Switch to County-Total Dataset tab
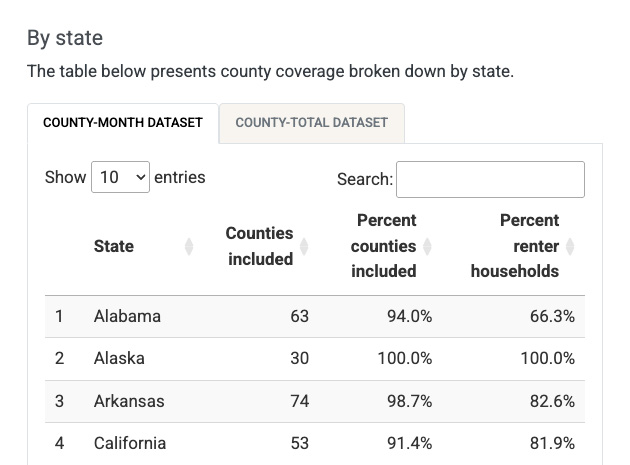 [x=311, y=123]
